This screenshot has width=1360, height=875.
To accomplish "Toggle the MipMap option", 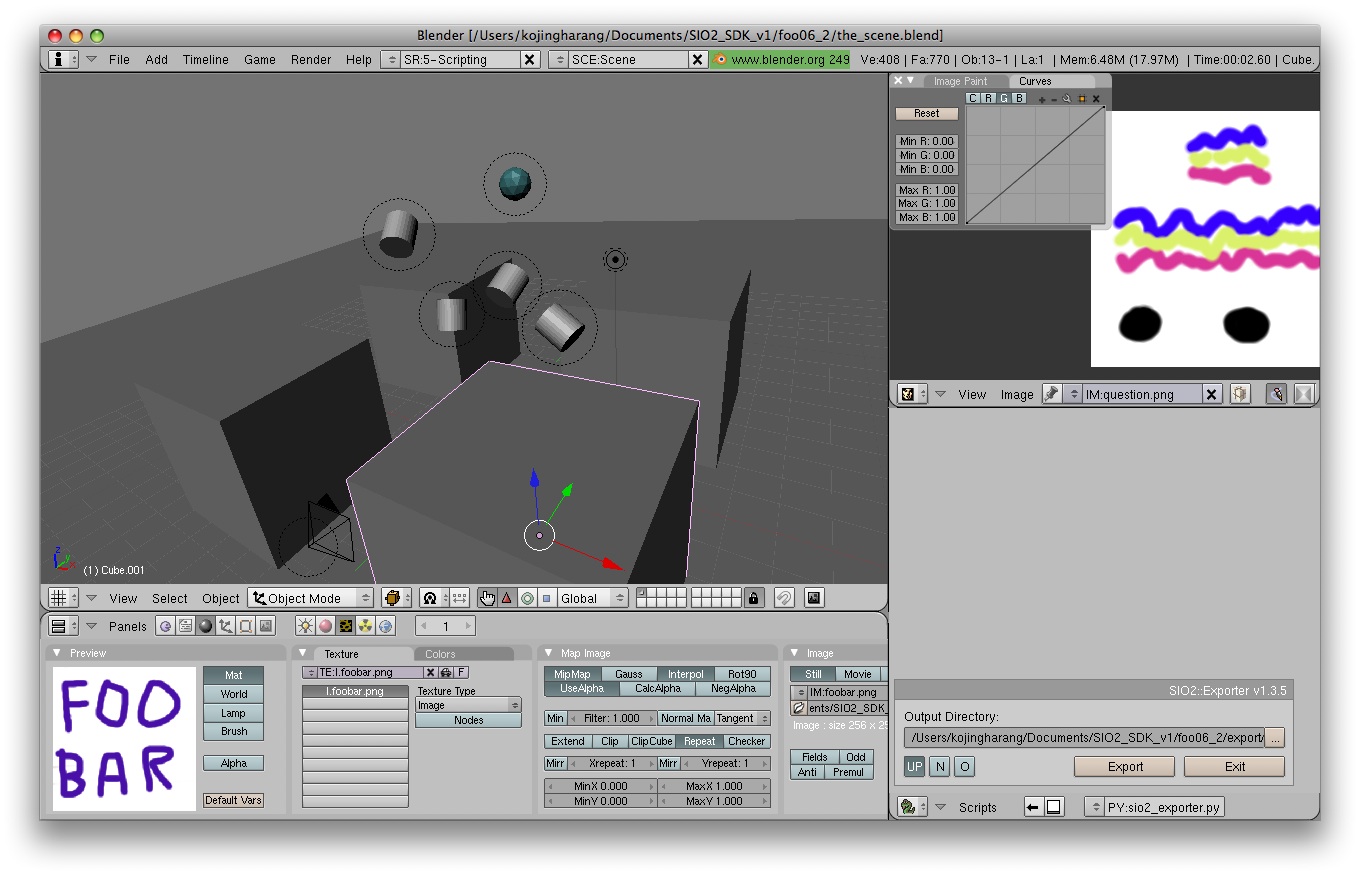I will point(572,674).
